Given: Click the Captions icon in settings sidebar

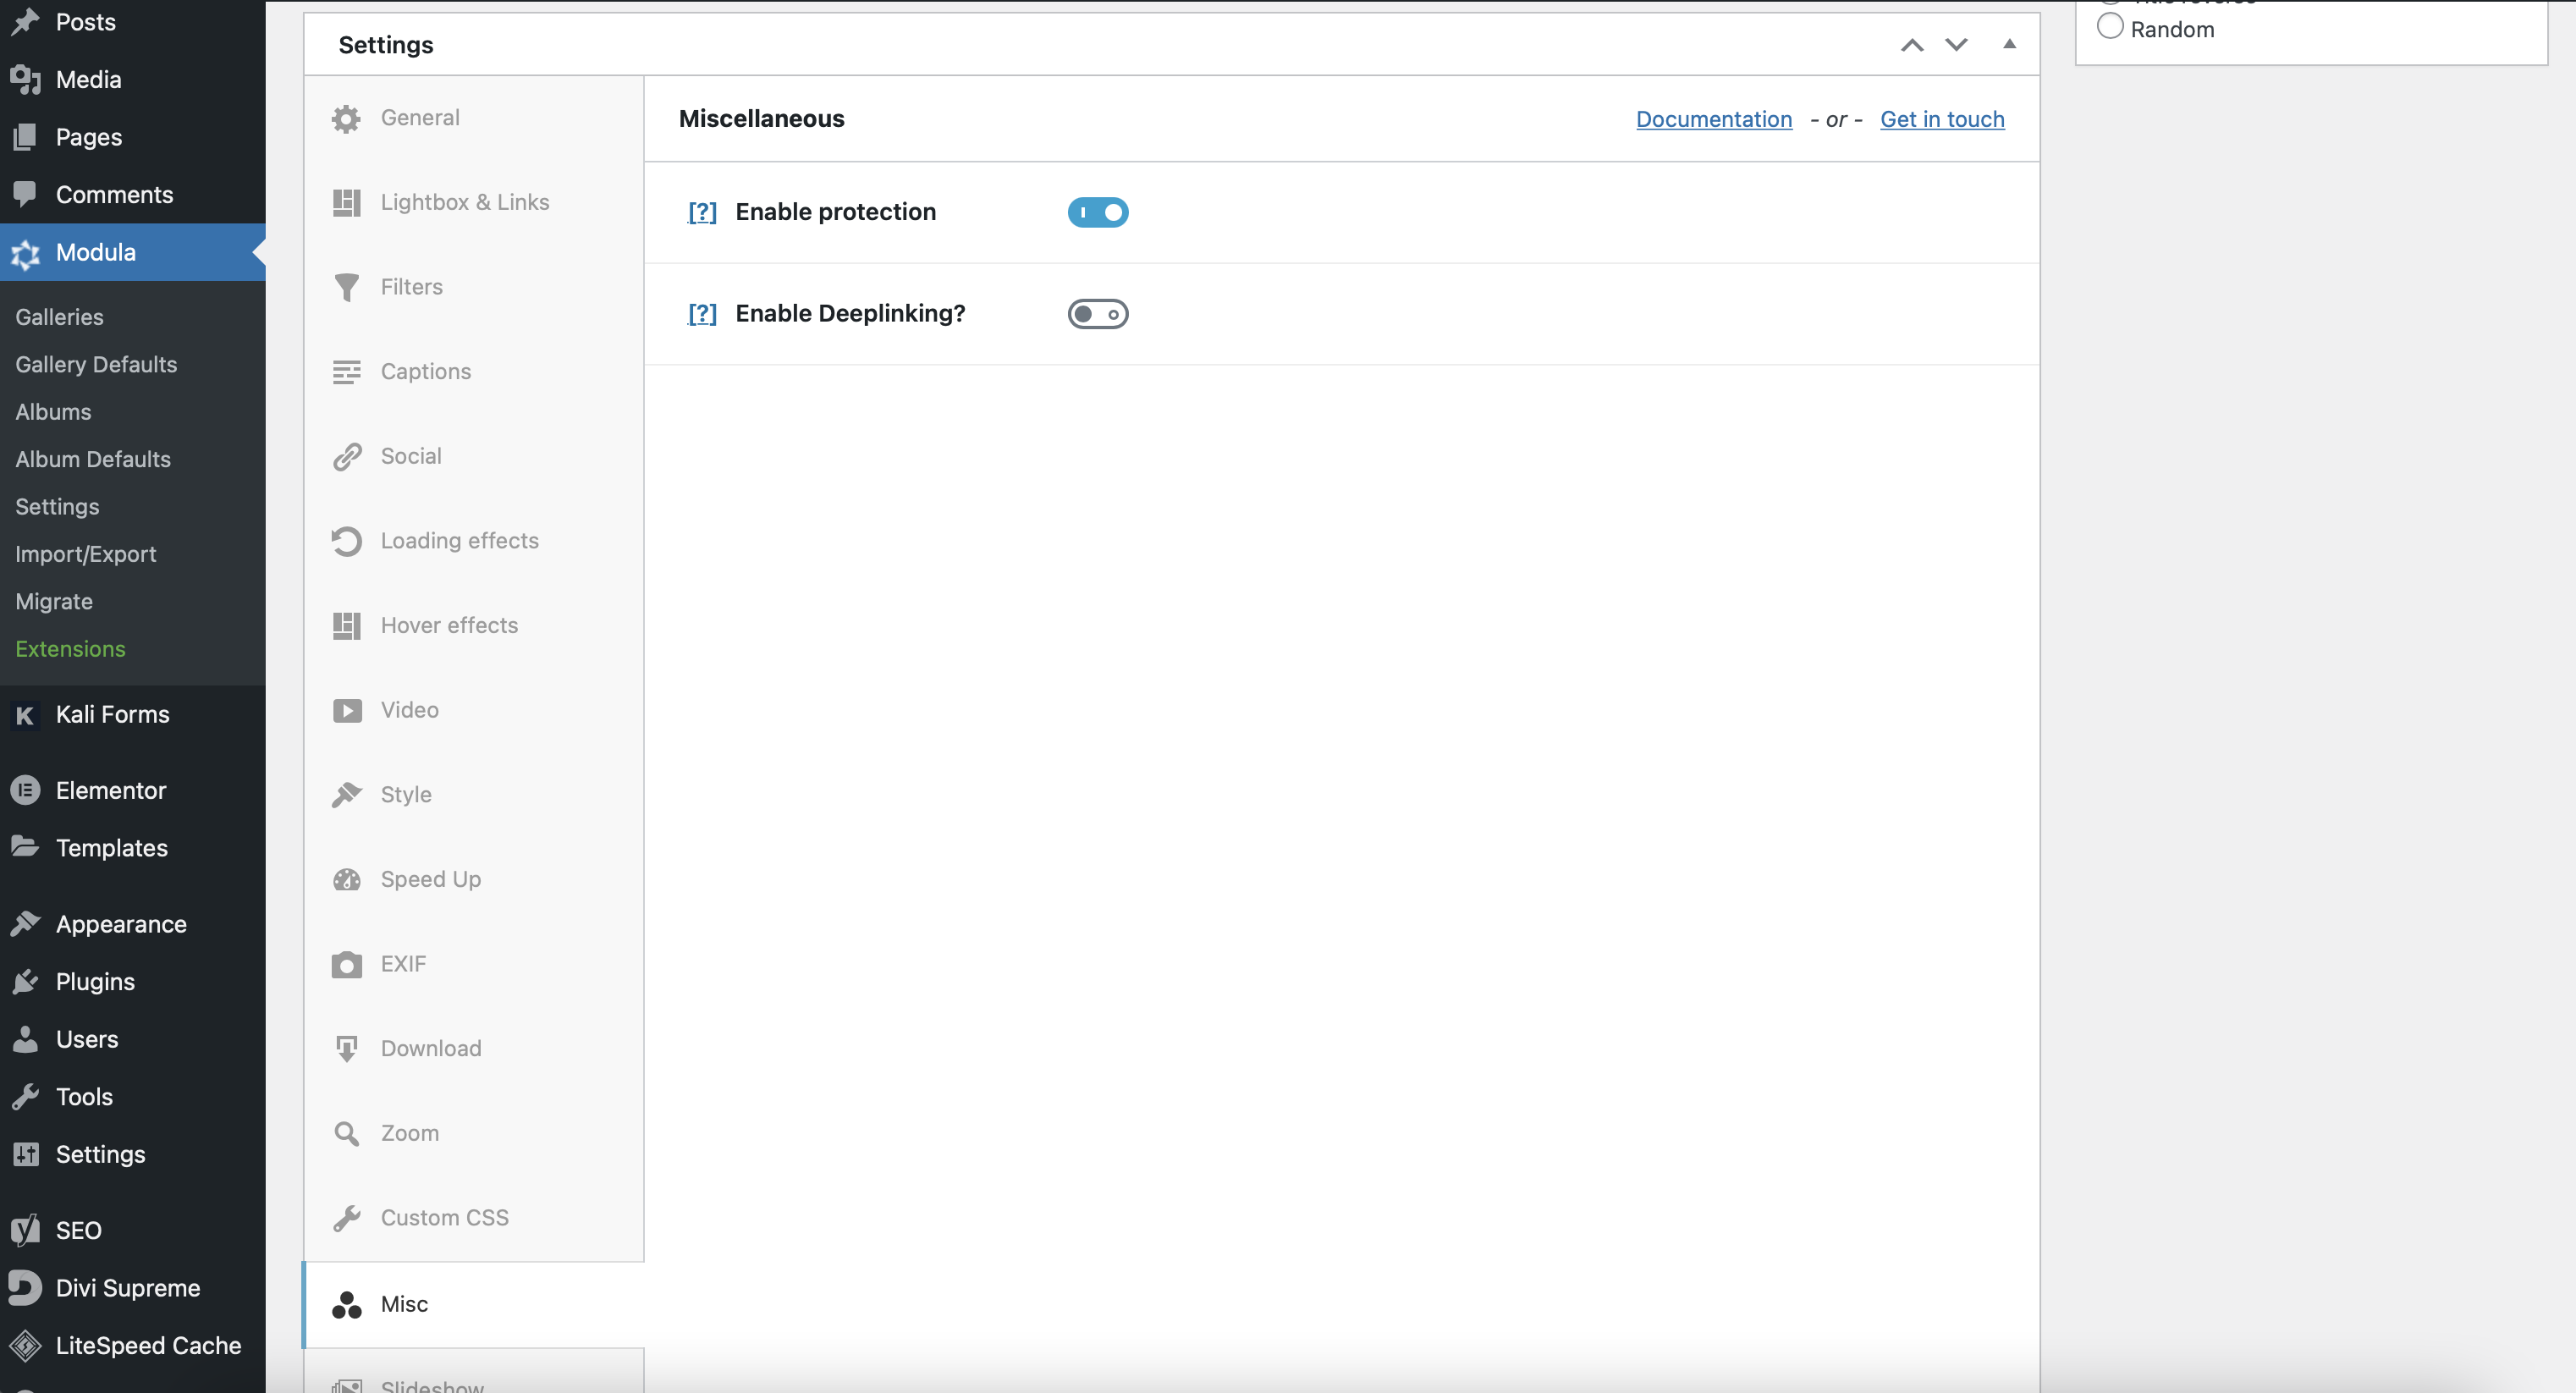Looking at the screenshot, I should point(348,371).
